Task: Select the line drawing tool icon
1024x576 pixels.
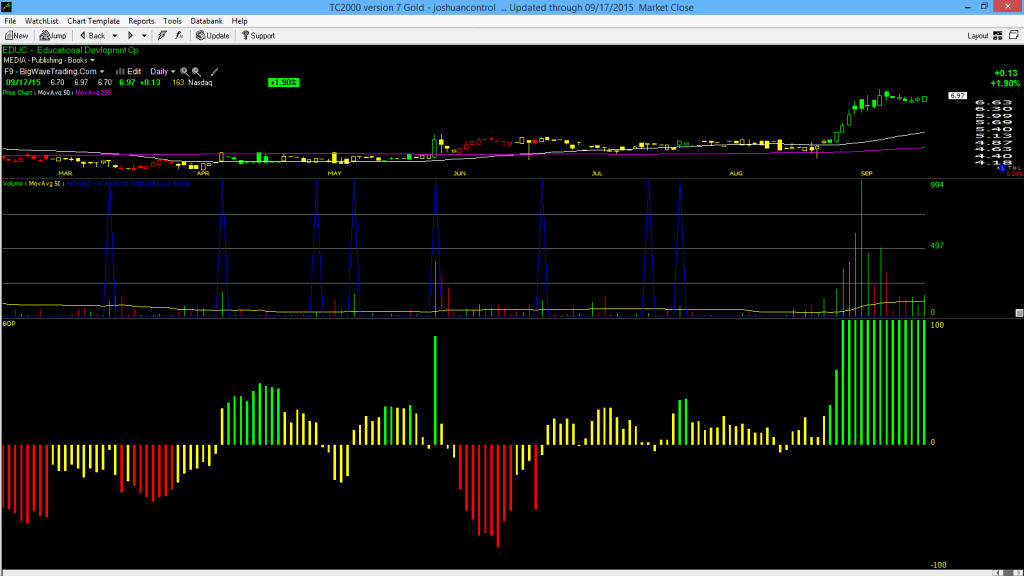Action: (x=214, y=71)
